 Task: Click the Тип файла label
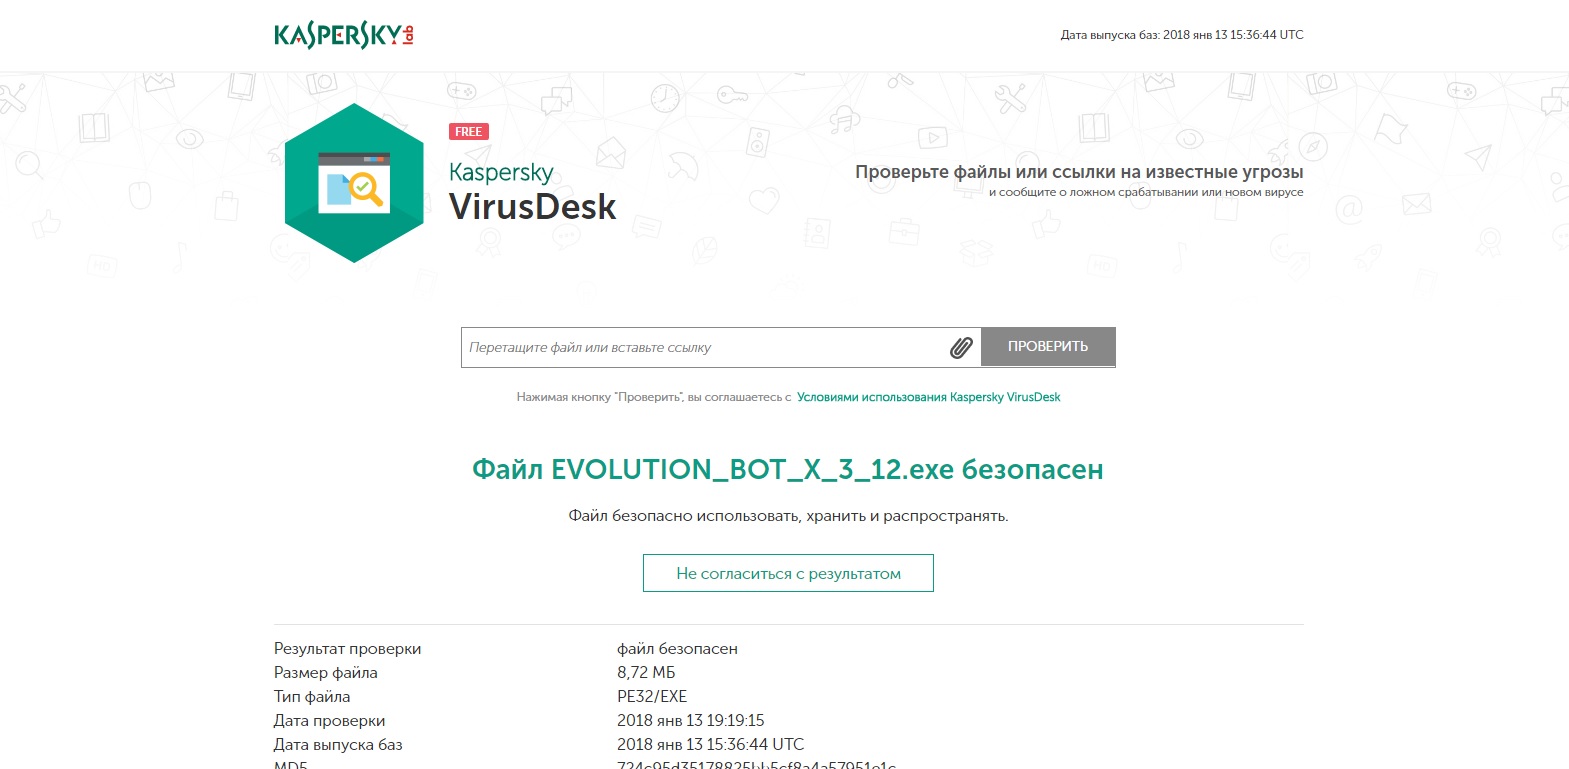tap(312, 697)
